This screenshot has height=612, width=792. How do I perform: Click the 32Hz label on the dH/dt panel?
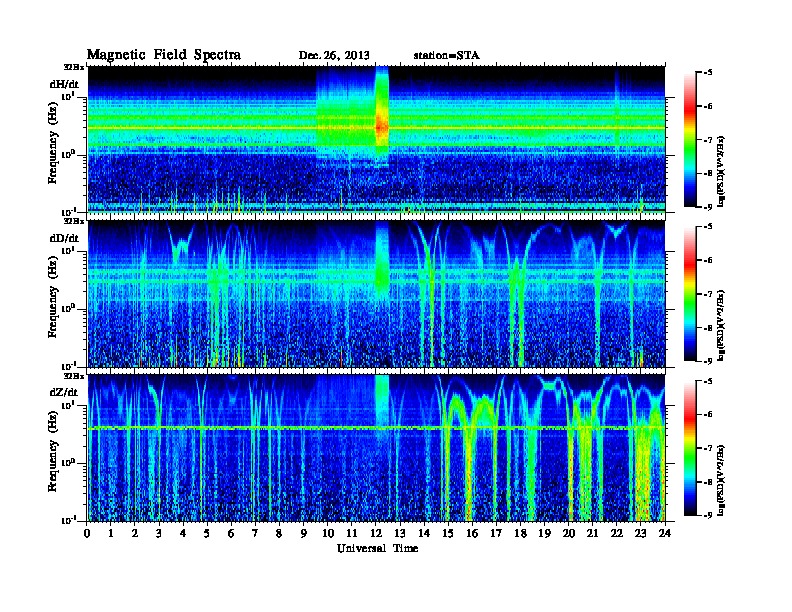73,67
